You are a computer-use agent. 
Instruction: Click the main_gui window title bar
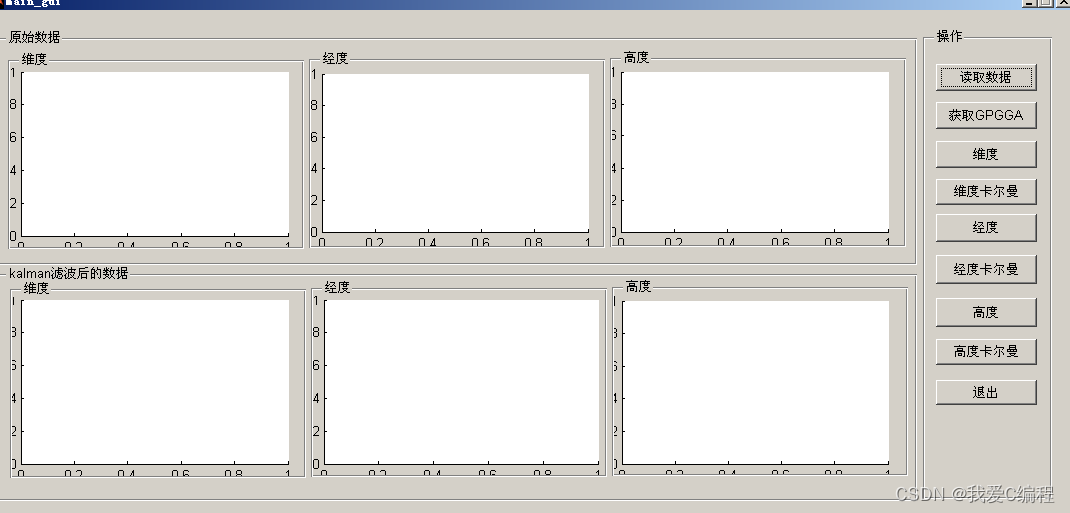535,3
